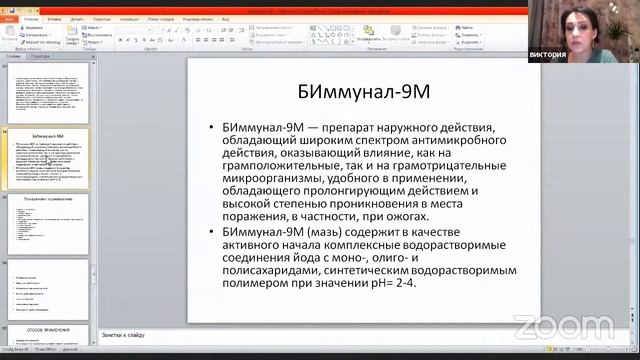Justify the text
Viewport: 640px width, 360px height.
(222, 40)
